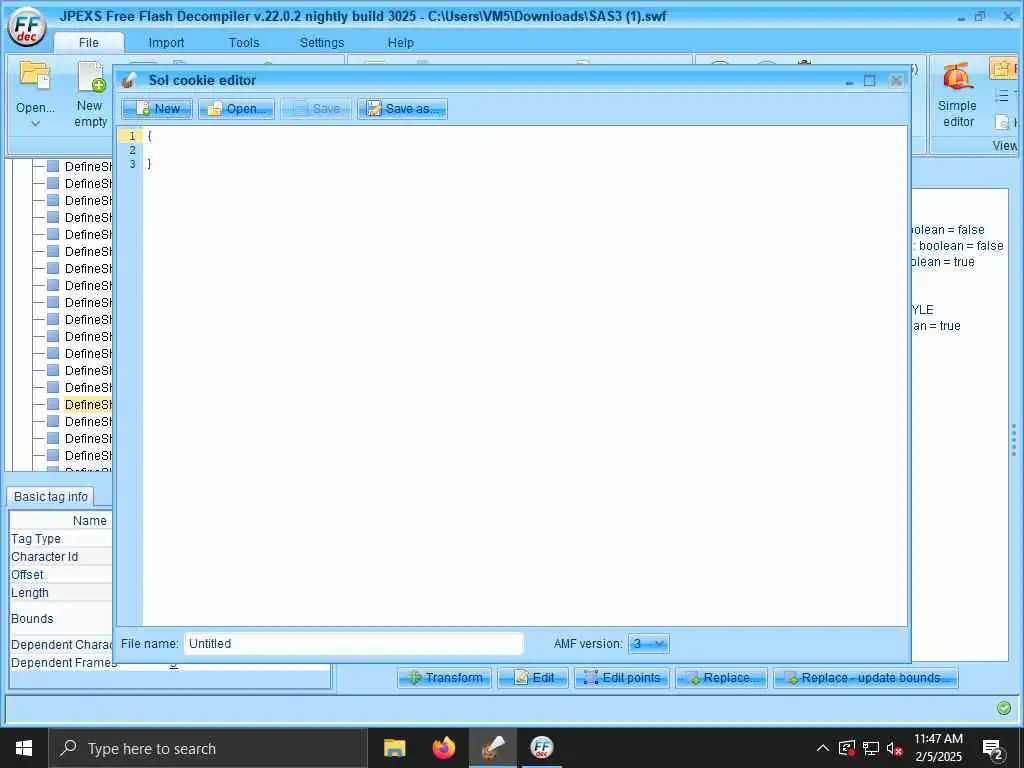Open the Settings ribbon tab
The width and height of the screenshot is (1024, 768).
tap(321, 42)
